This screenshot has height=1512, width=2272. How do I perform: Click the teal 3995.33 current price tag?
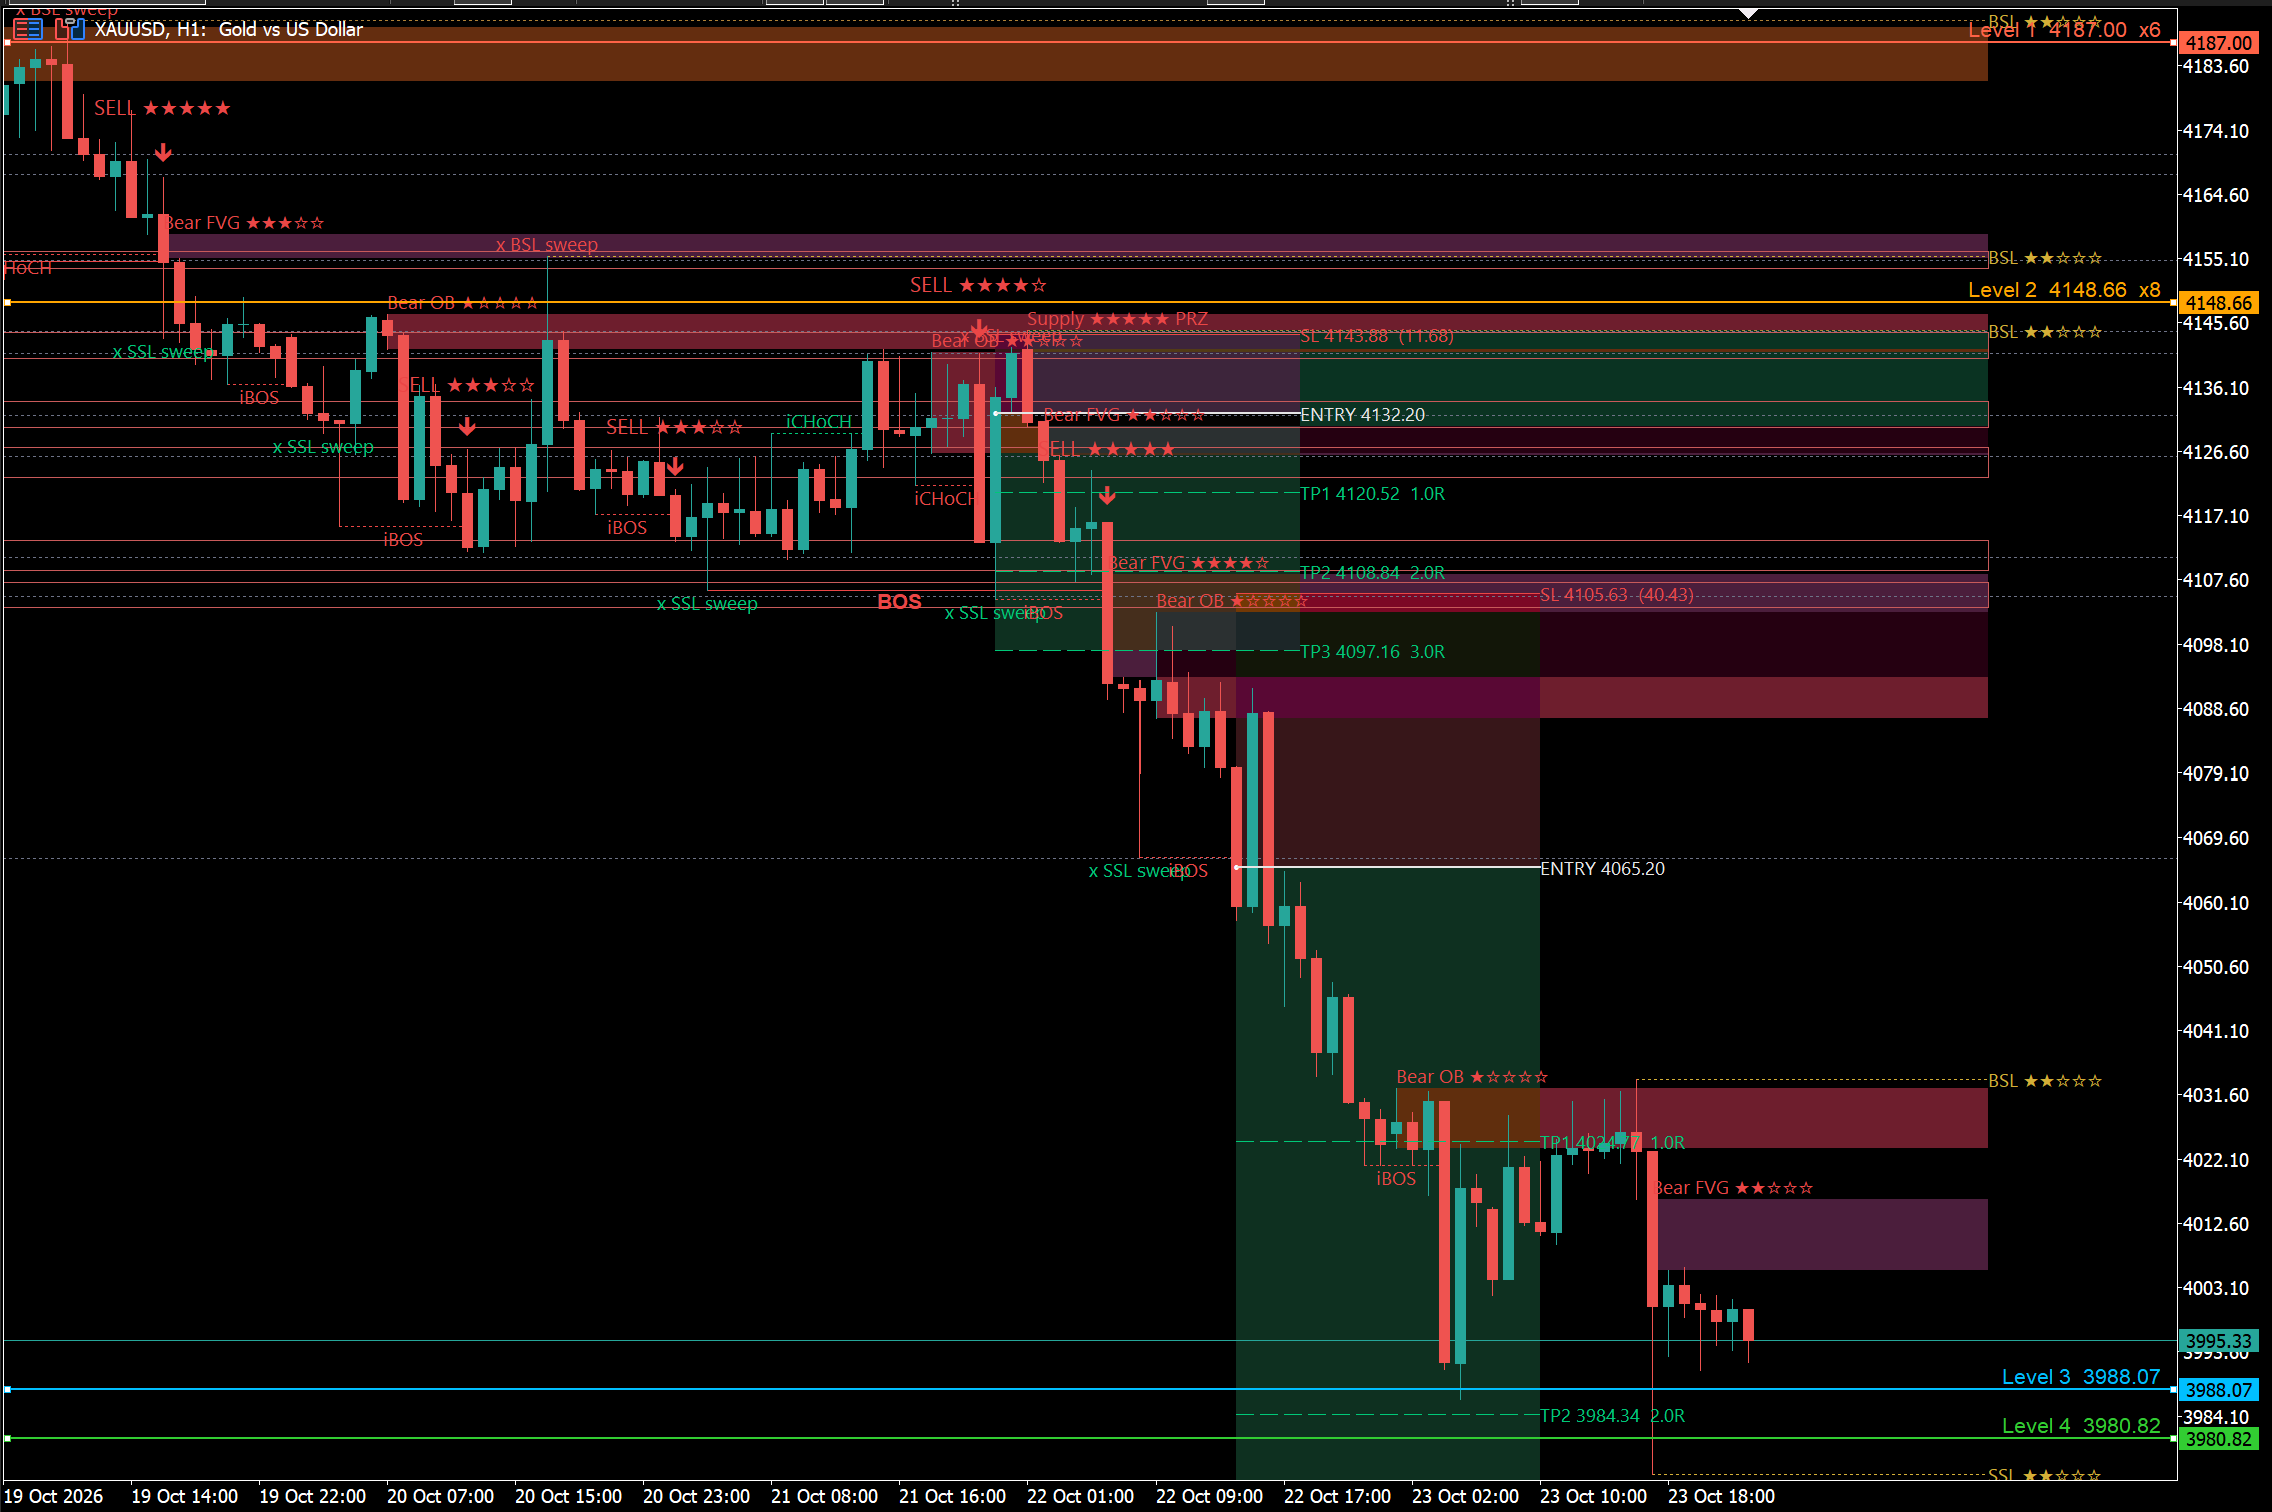click(2218, 1341)
